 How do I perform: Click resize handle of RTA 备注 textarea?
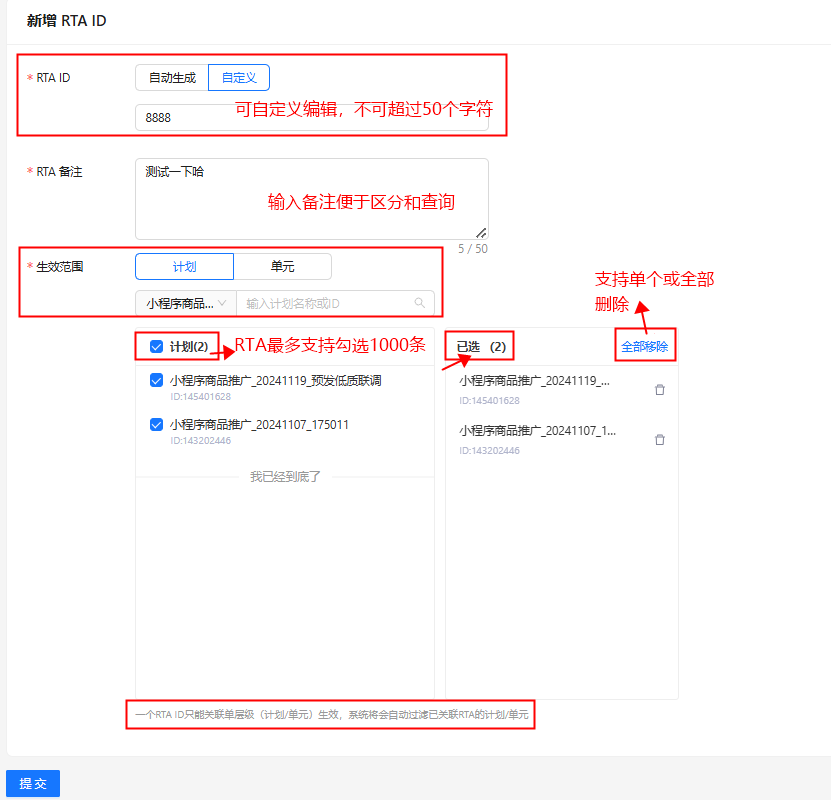coord(481,231)
